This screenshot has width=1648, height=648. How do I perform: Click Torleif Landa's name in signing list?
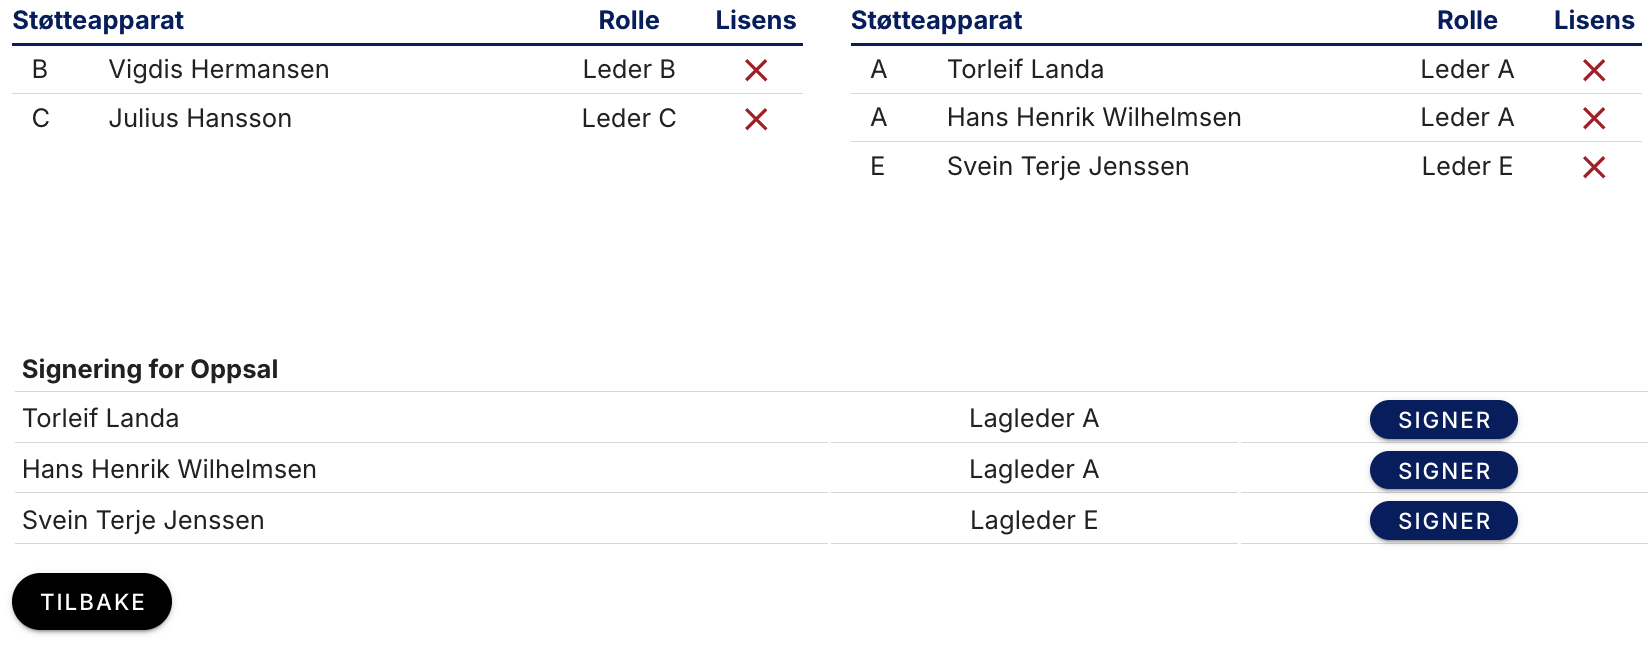click(x=101, y=418)
